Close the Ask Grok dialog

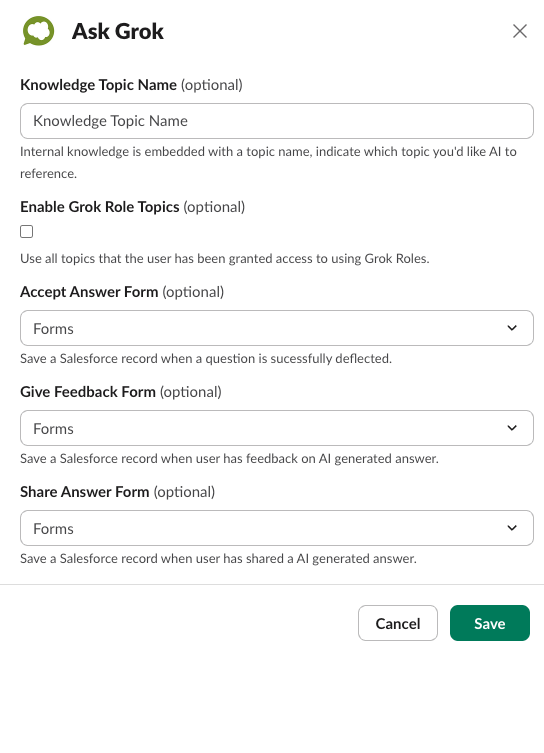click(520, 31)
